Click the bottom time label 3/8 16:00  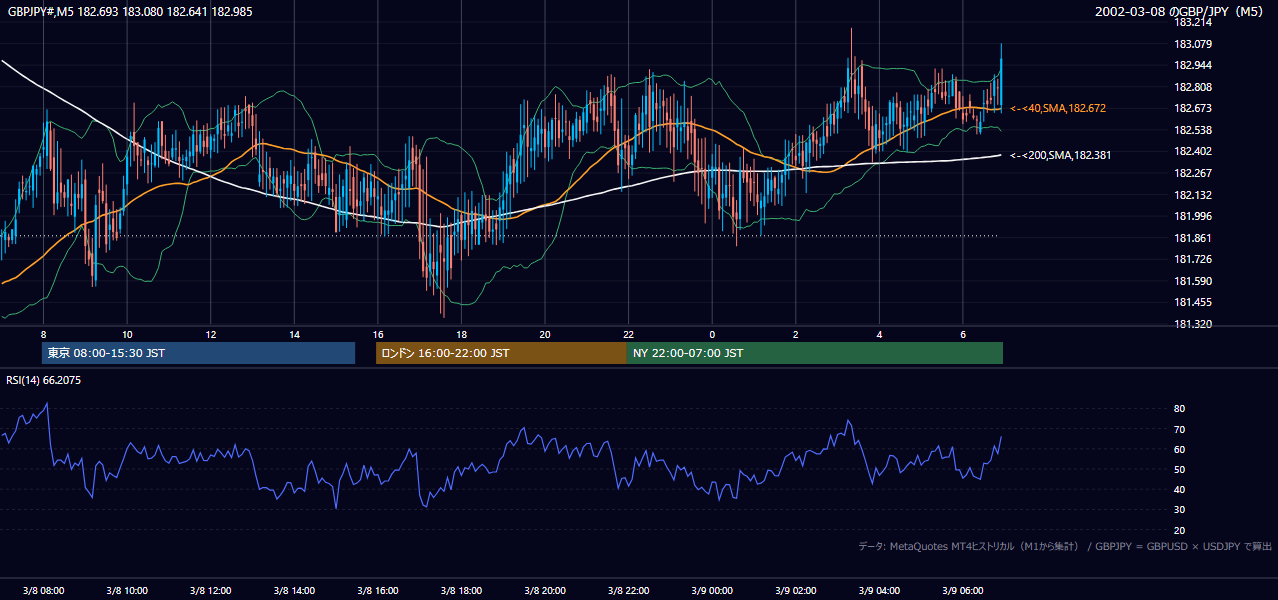click(377, 590)
